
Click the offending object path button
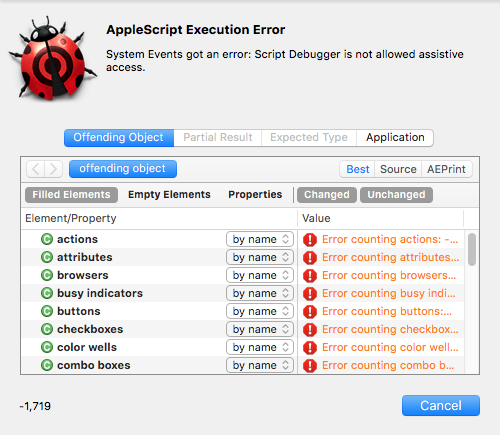[123, 169]
